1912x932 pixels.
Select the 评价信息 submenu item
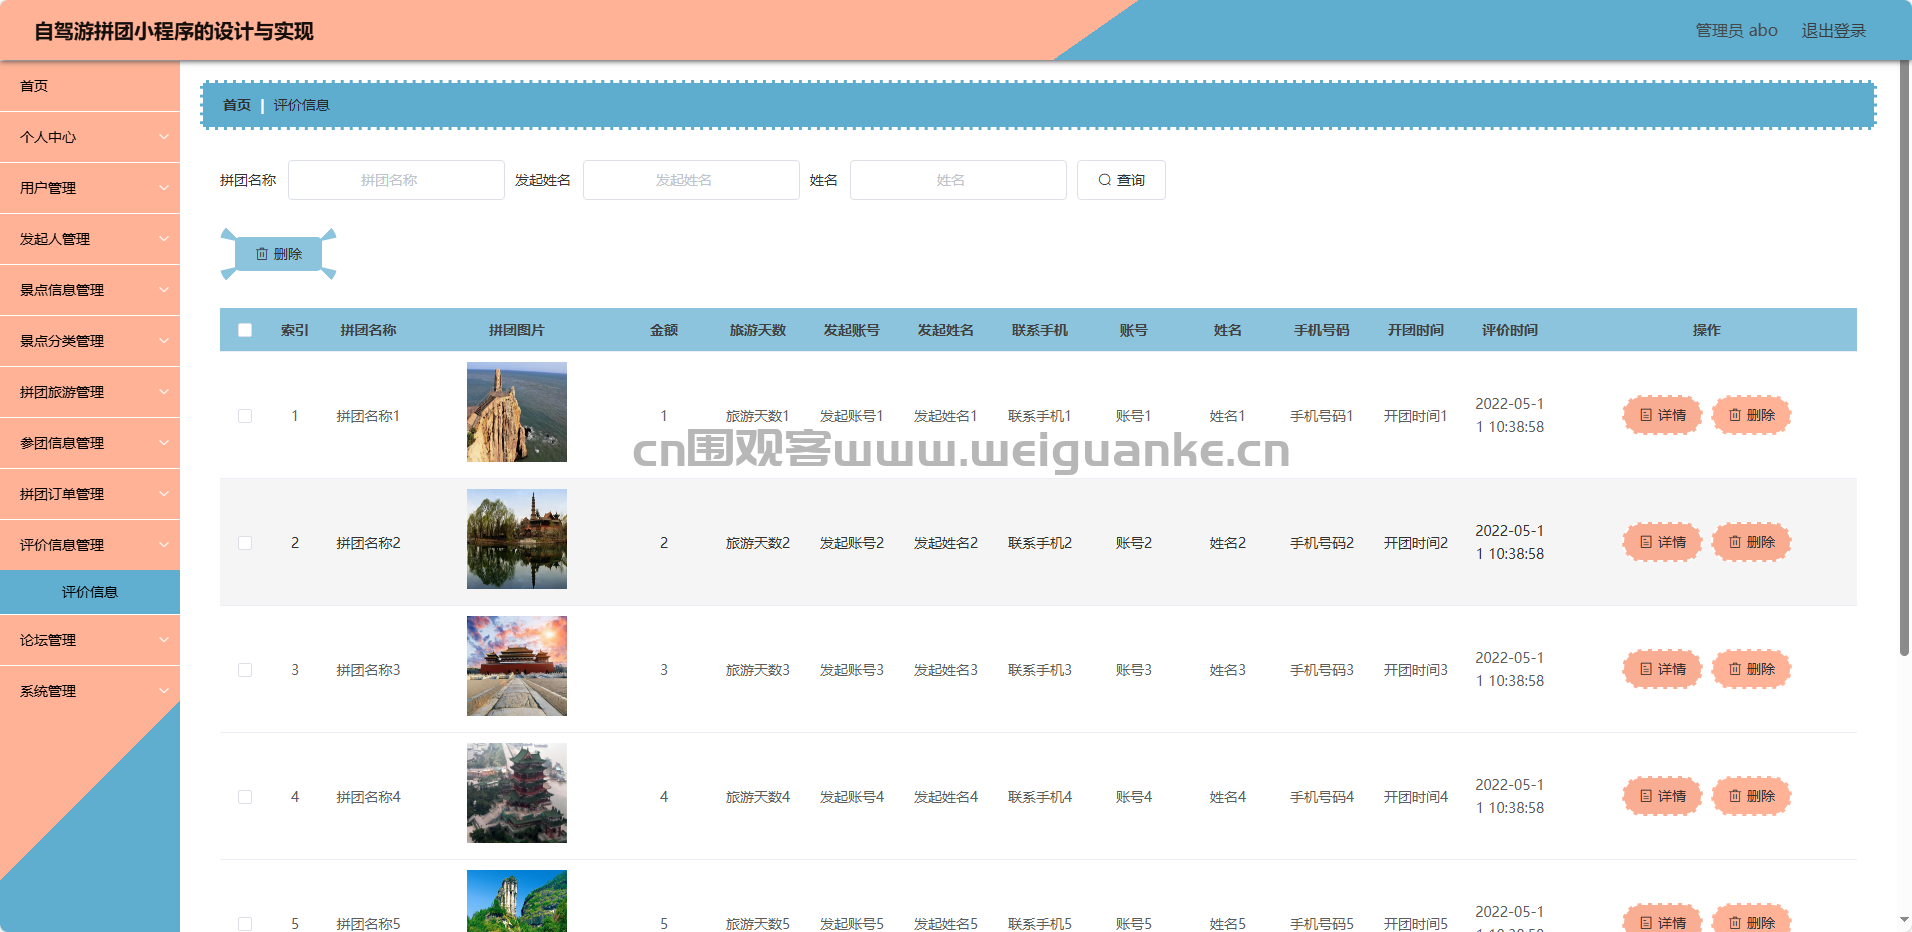tap(90, 592)
